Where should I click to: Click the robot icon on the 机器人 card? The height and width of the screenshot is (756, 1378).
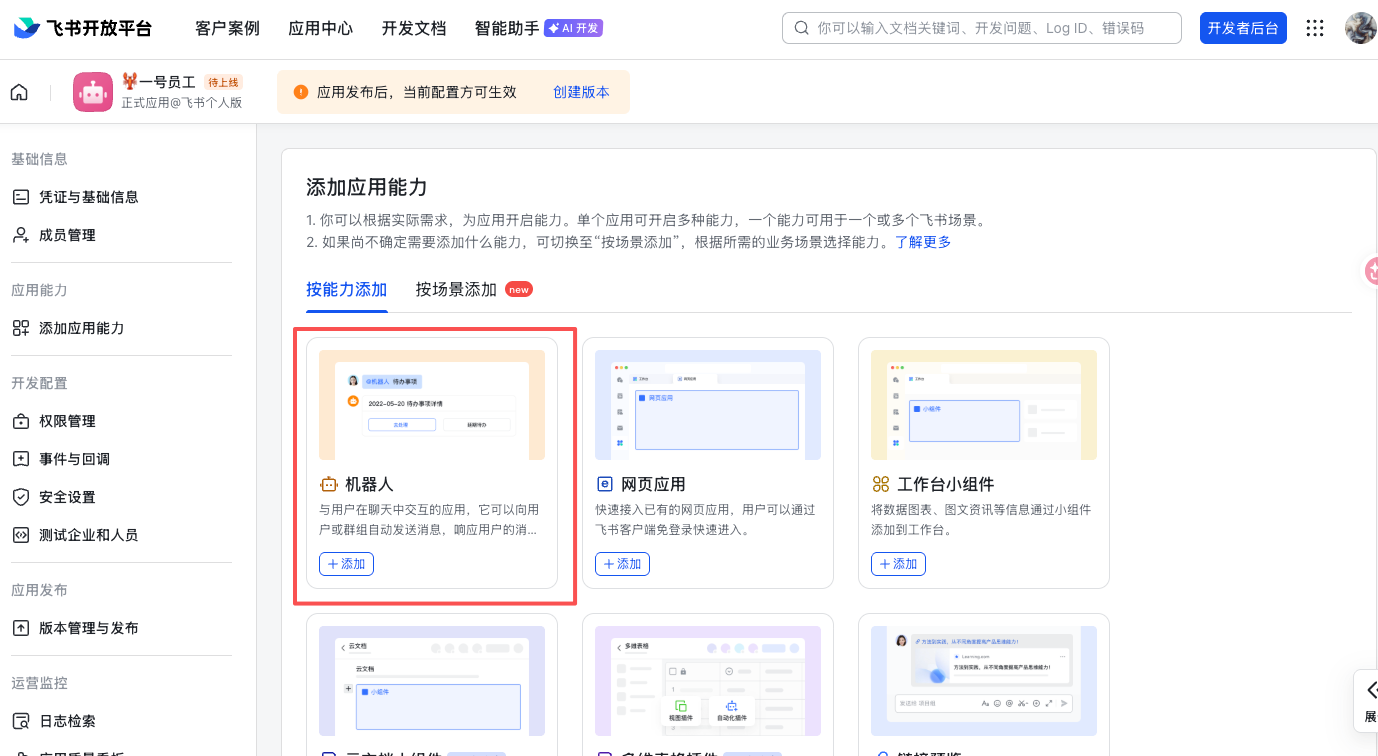click(x=327, y=483)
